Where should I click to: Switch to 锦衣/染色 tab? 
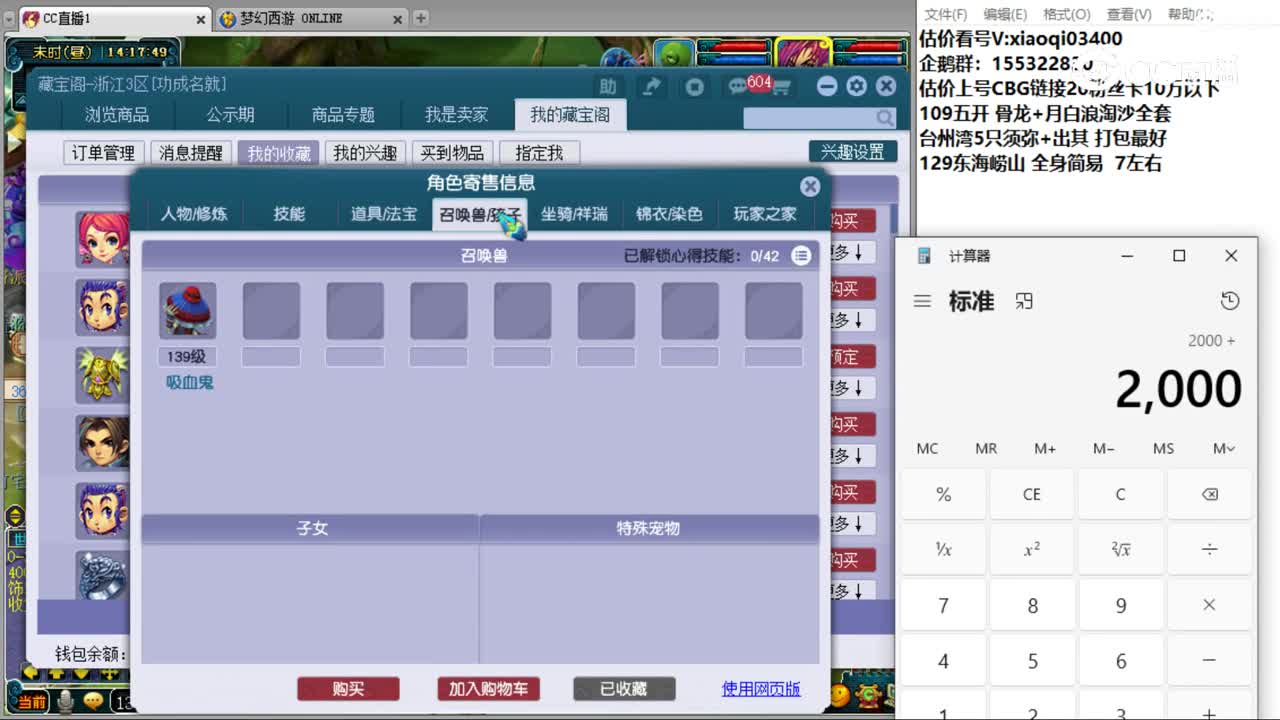click(669, 214)
